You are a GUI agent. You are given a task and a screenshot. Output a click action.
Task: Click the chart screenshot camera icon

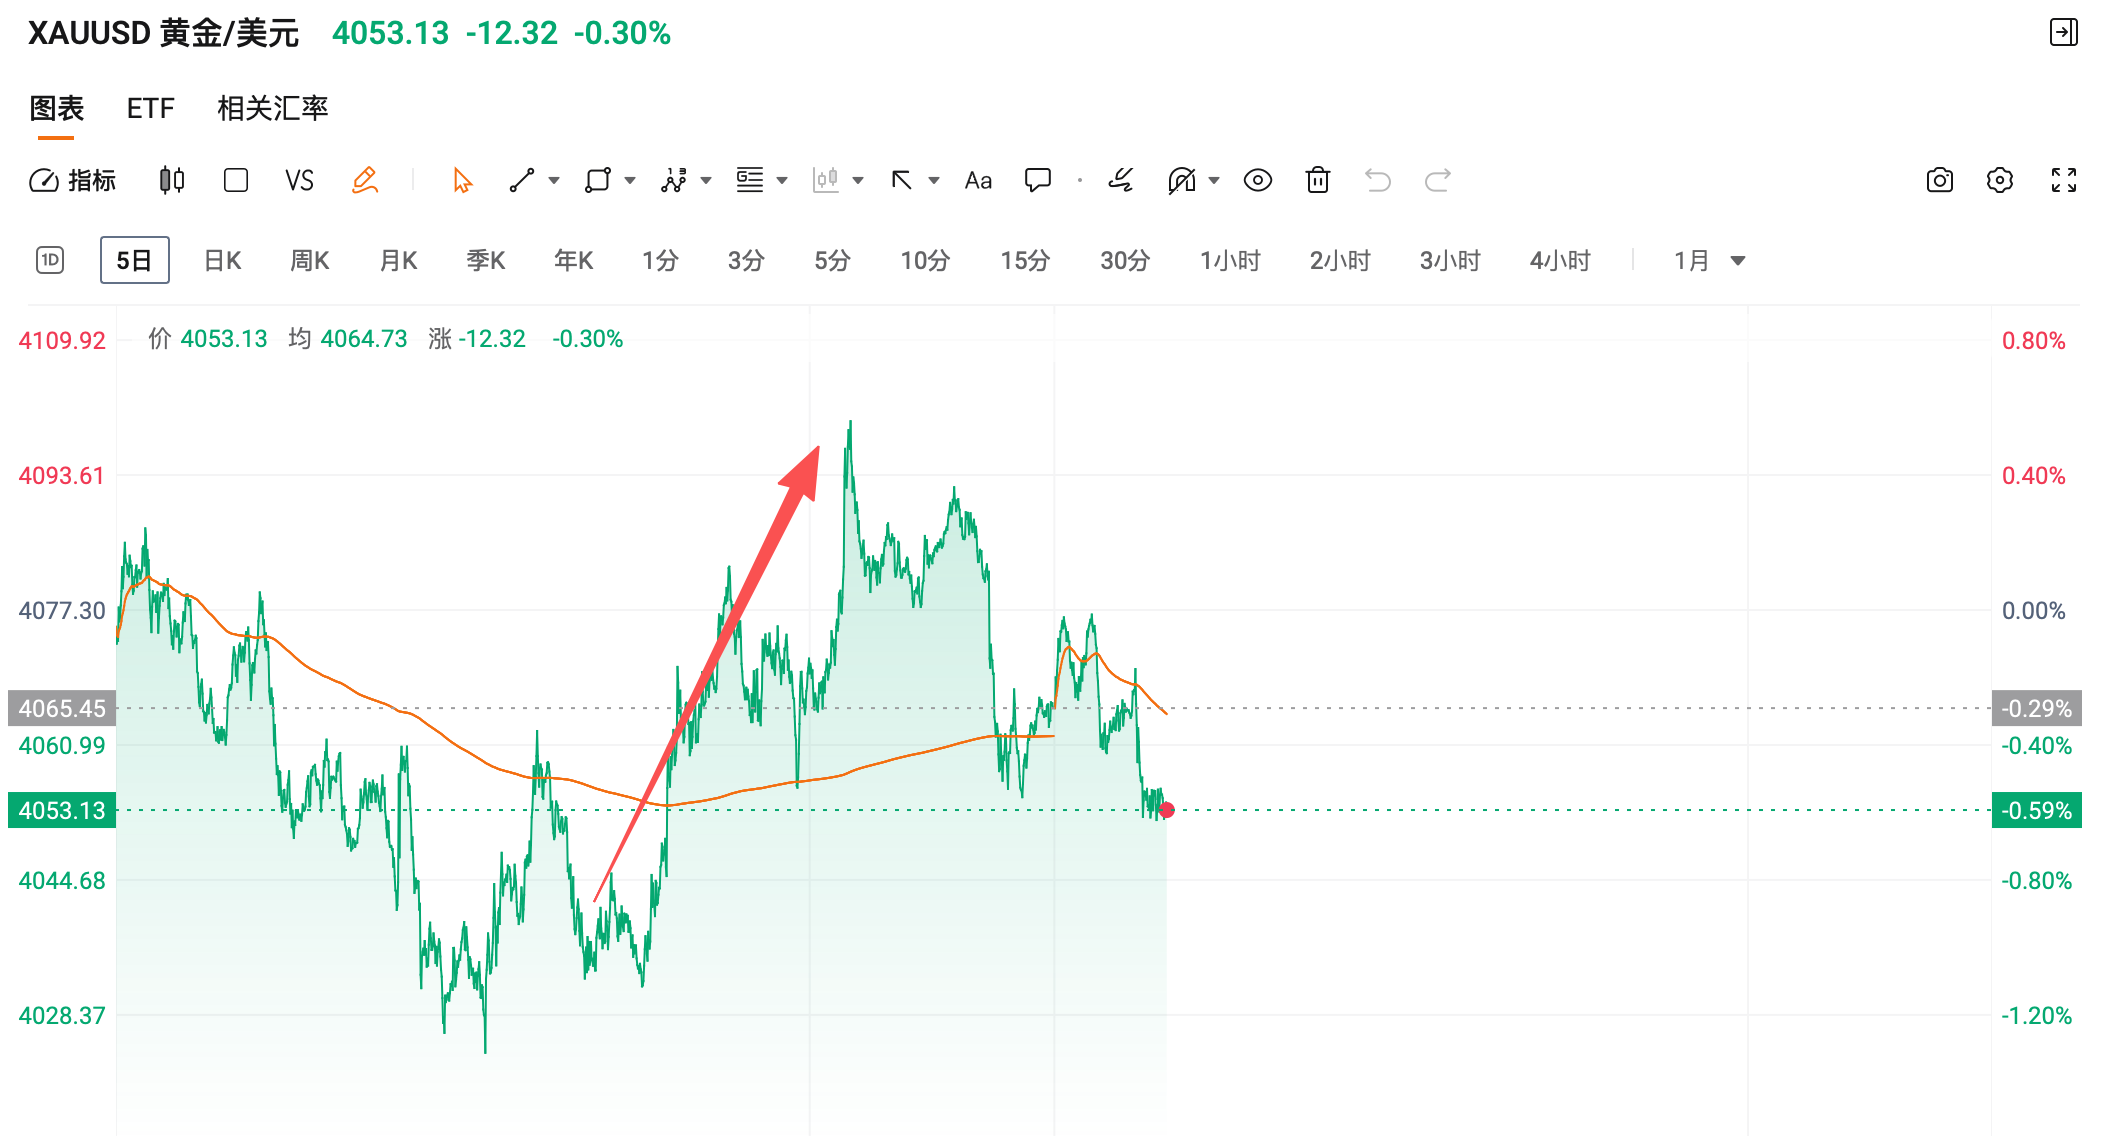[x=1939, y=180]
